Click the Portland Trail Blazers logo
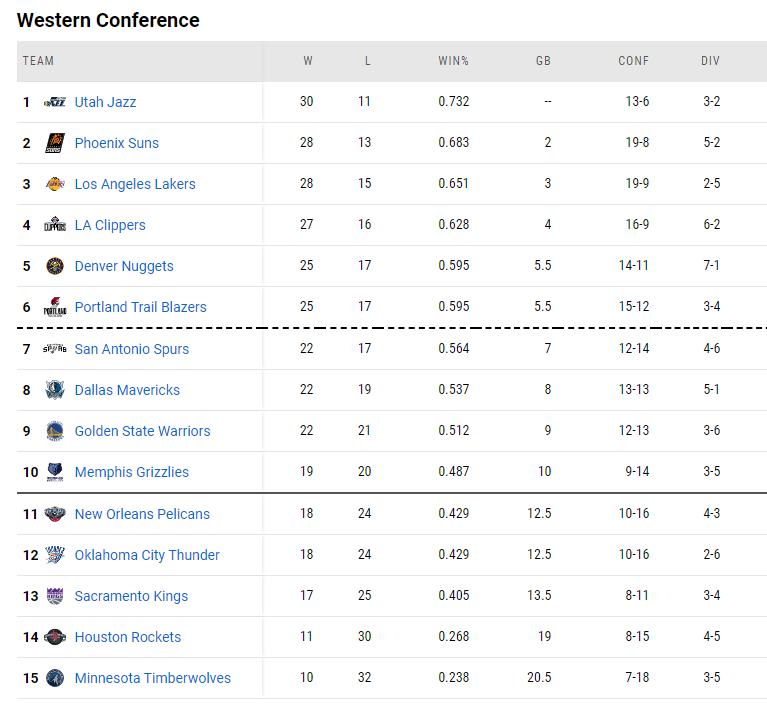This screenshot has height=708, width=767. [x=55, y=307]
